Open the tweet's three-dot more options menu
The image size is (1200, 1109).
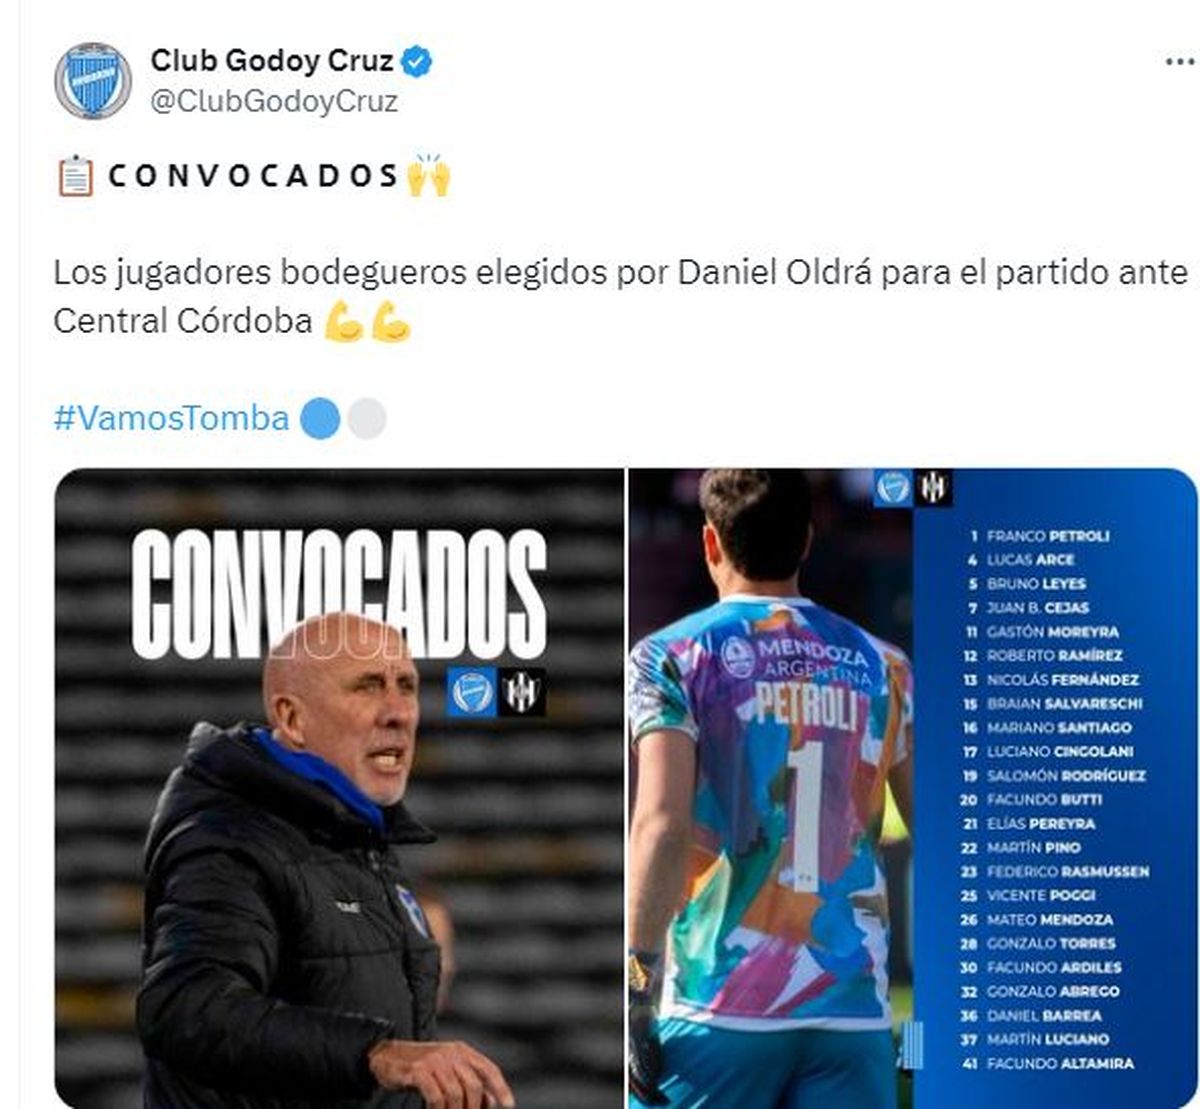[x=1181, y=62]
